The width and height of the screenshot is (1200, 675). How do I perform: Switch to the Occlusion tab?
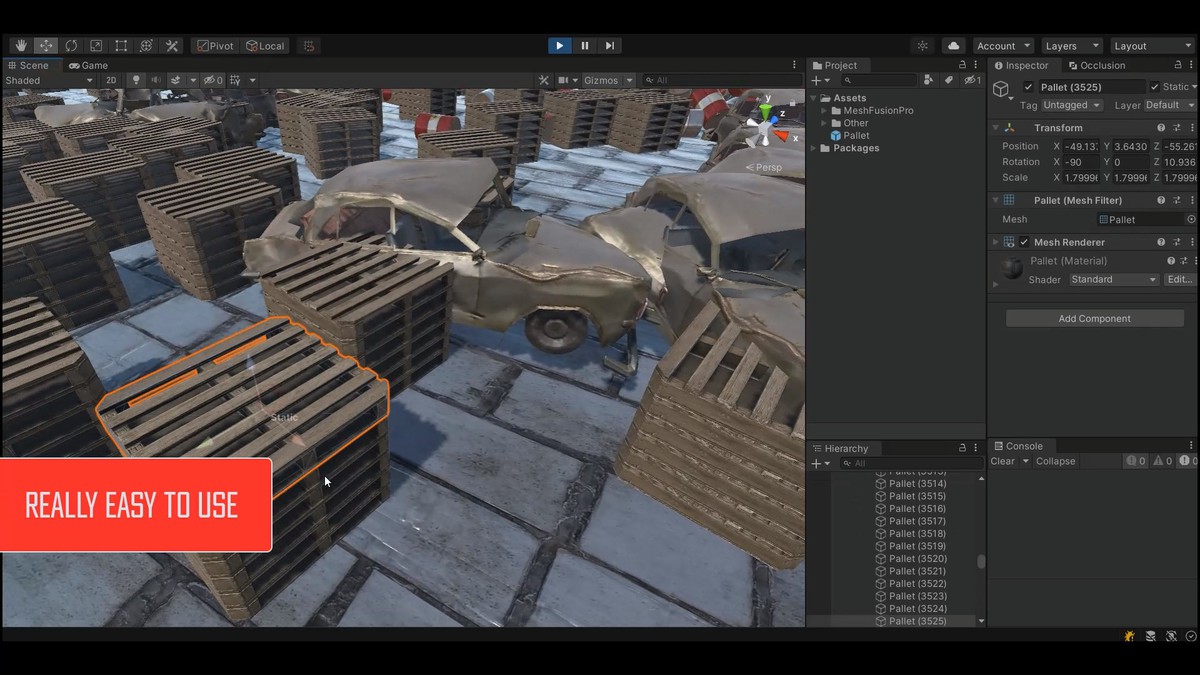[x=1096, y=65]
